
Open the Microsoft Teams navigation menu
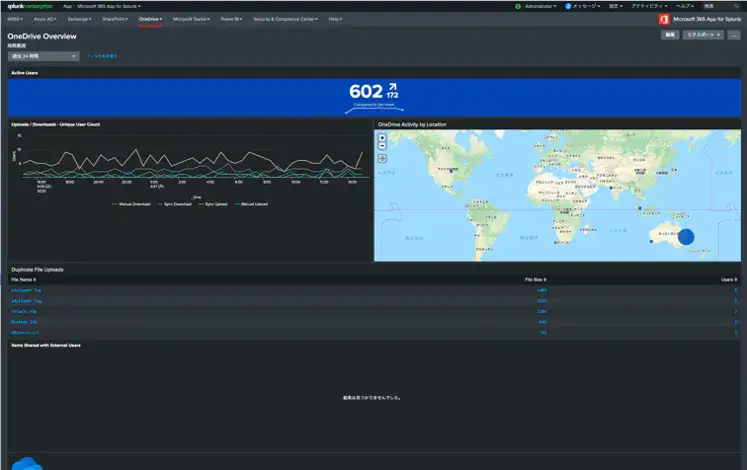(191, 19)
